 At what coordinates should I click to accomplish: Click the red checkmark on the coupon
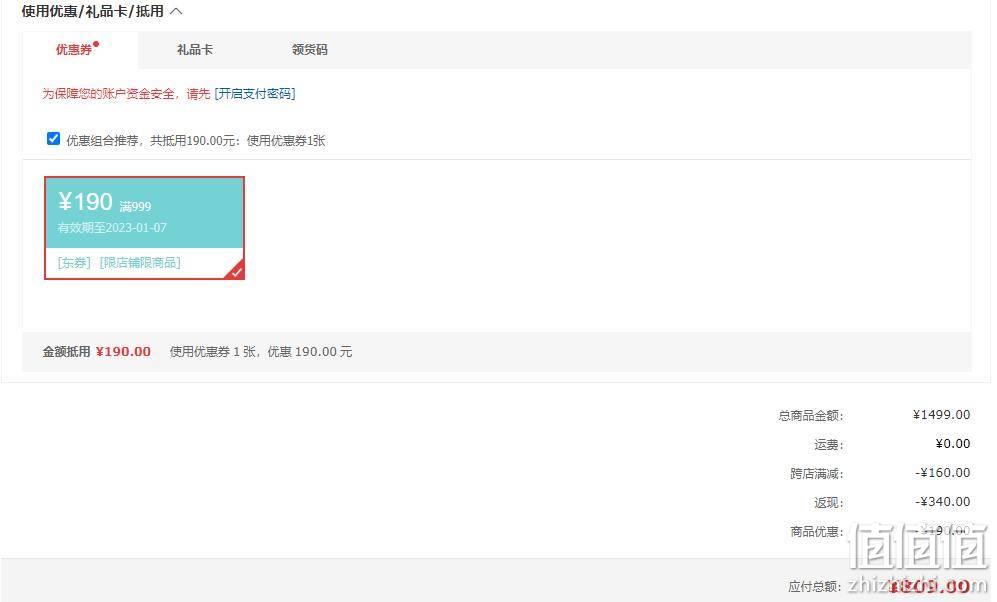(236, 271)
